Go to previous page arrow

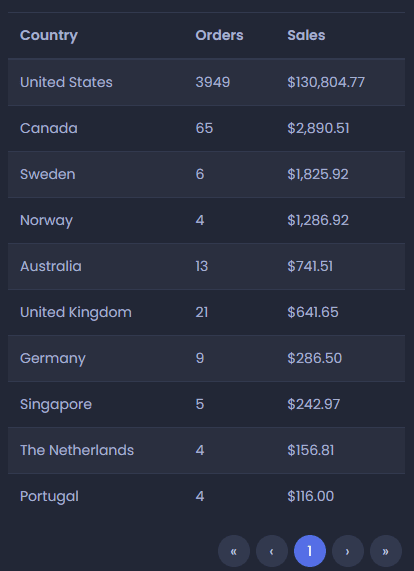pyautogui.click(x=272, y=551)
